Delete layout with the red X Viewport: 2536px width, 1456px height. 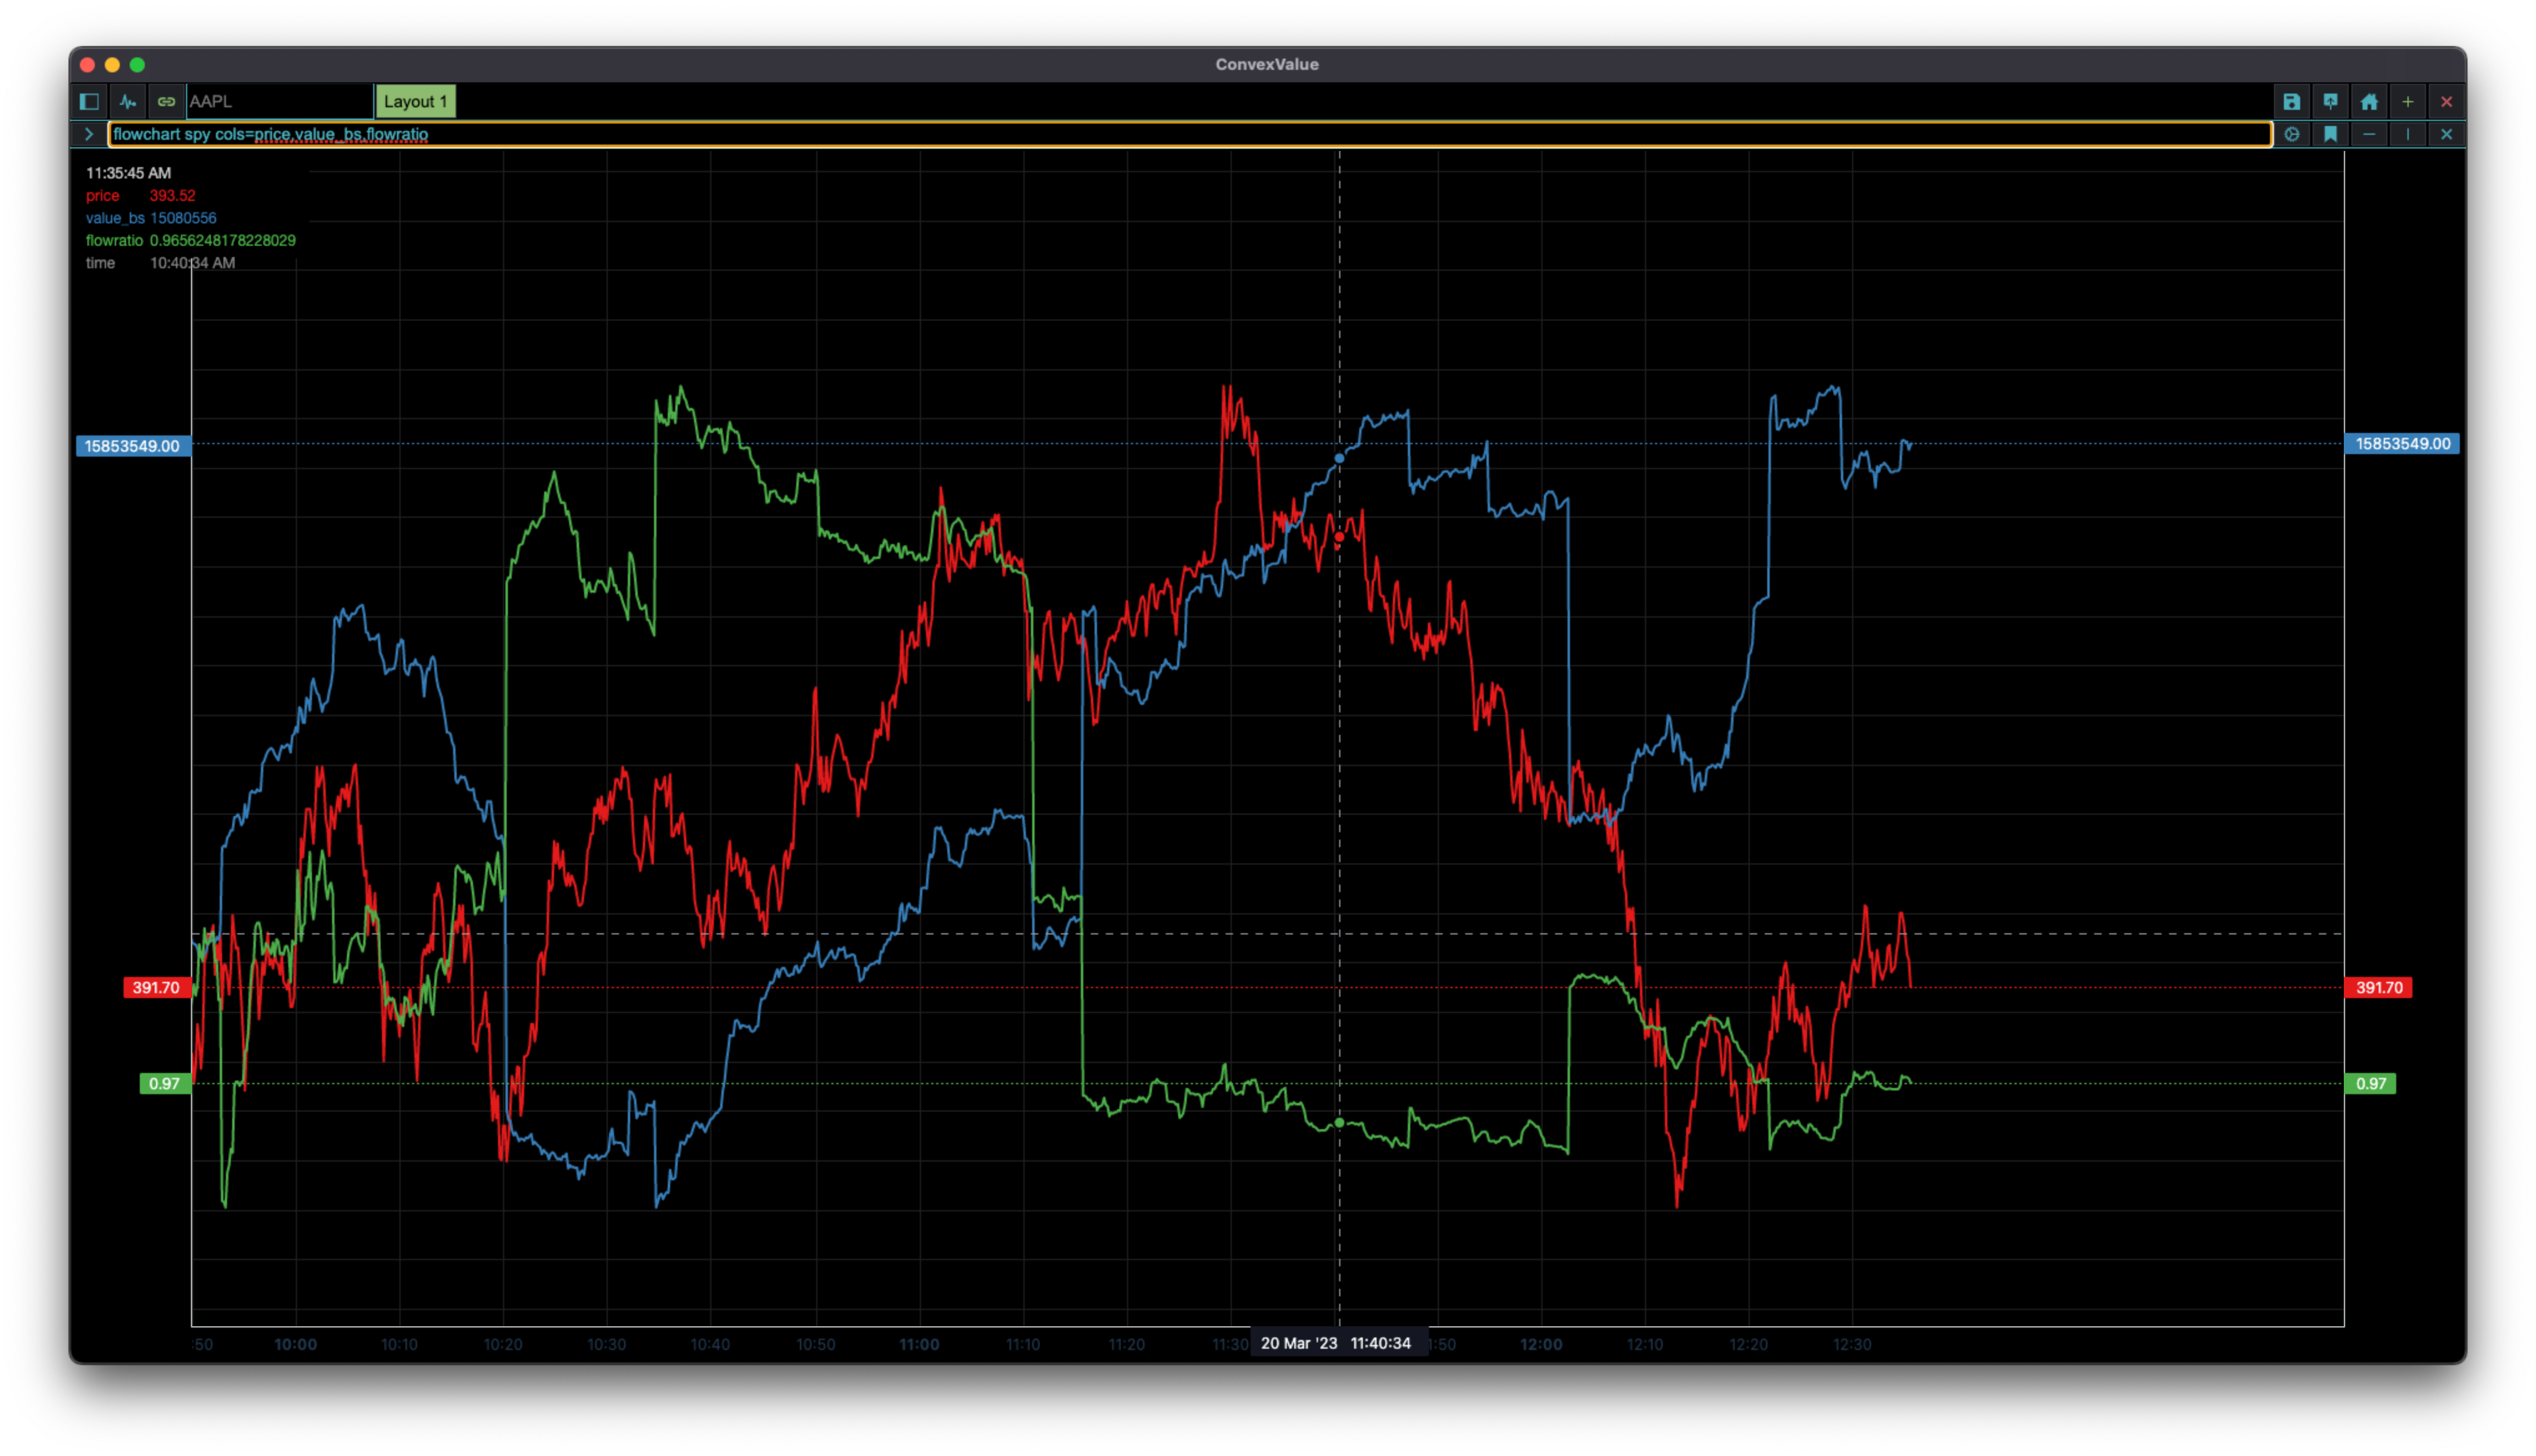tap(2446, 101)
